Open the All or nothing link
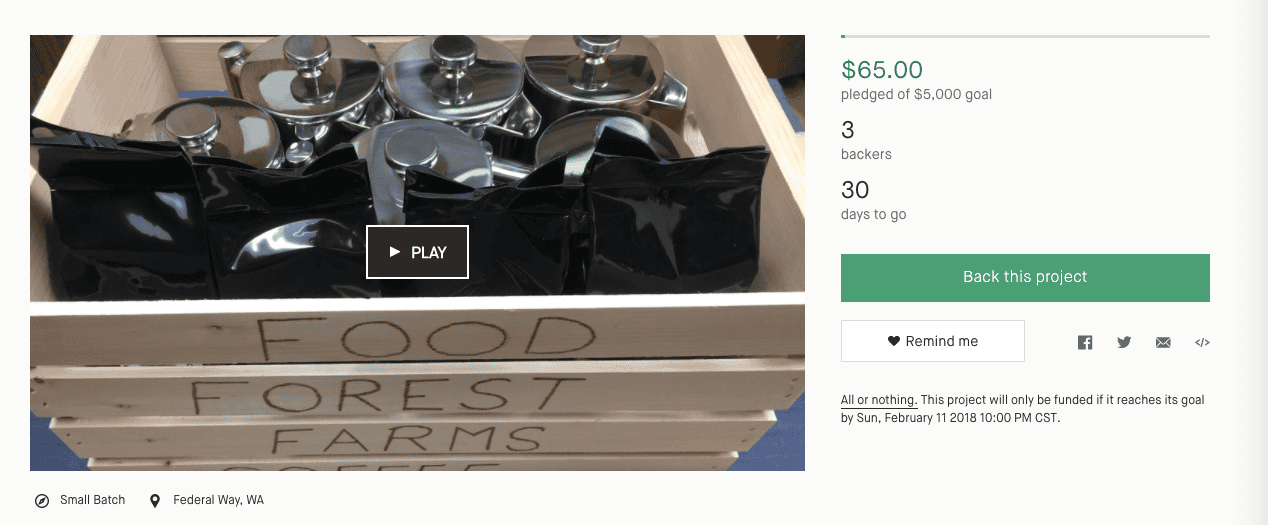 pyautogui.click(x=879, y=400)
